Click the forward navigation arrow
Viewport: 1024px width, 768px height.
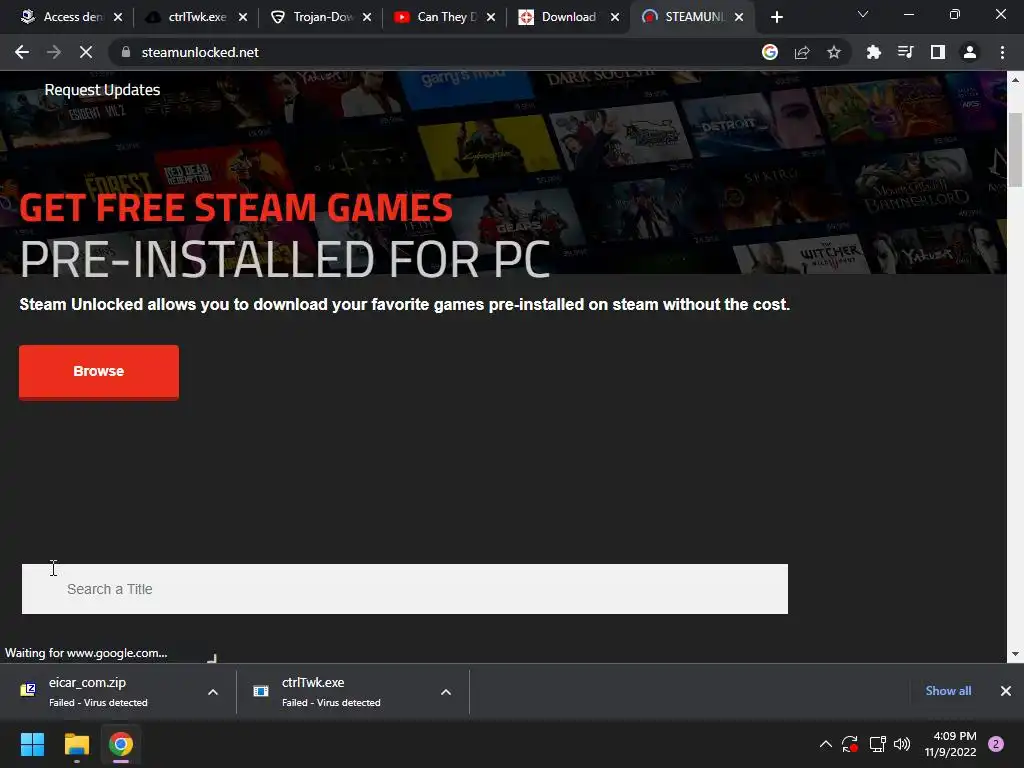coord(54,52)
